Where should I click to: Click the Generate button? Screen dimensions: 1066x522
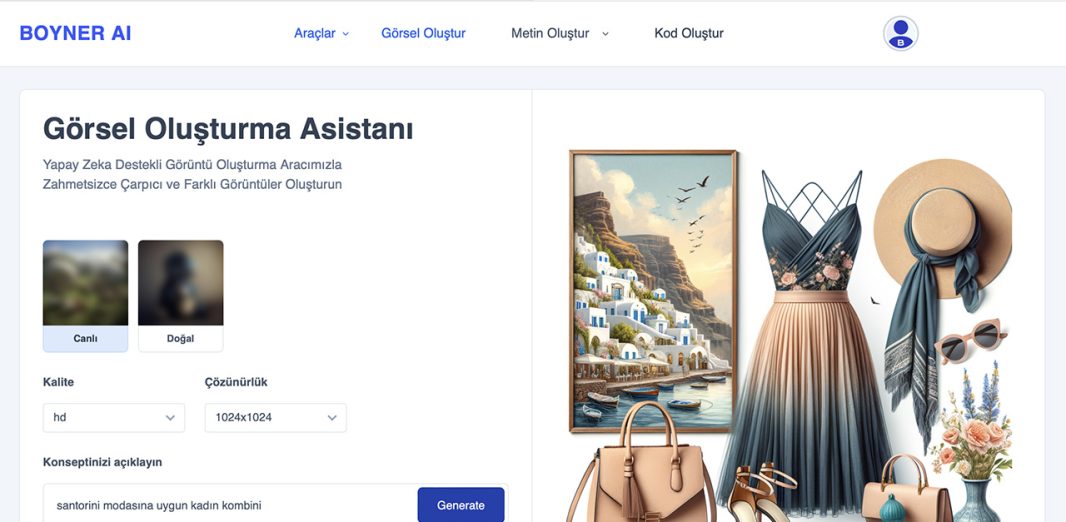pos(461,505)
